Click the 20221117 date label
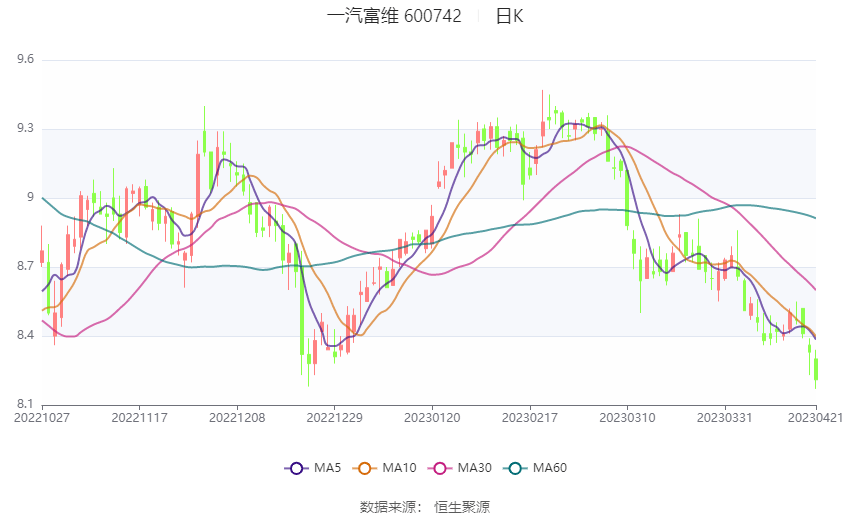 coord(138,418)
